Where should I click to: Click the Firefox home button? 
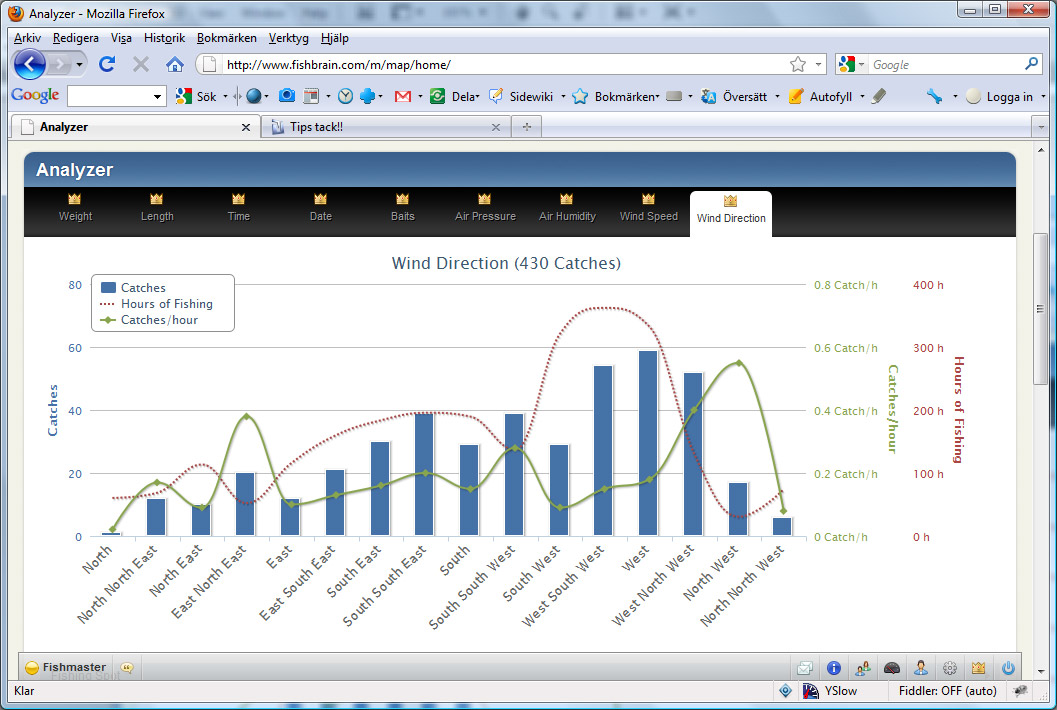click(174, 65)
